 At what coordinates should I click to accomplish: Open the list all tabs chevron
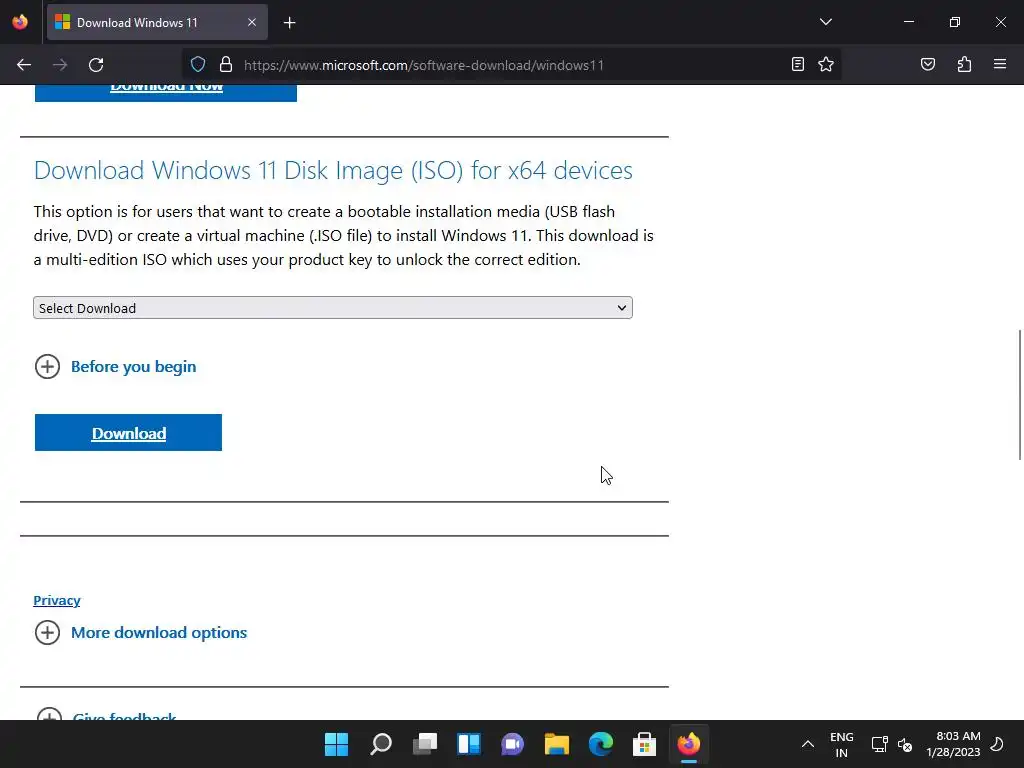pyautogui.click(x=826, y=22)
